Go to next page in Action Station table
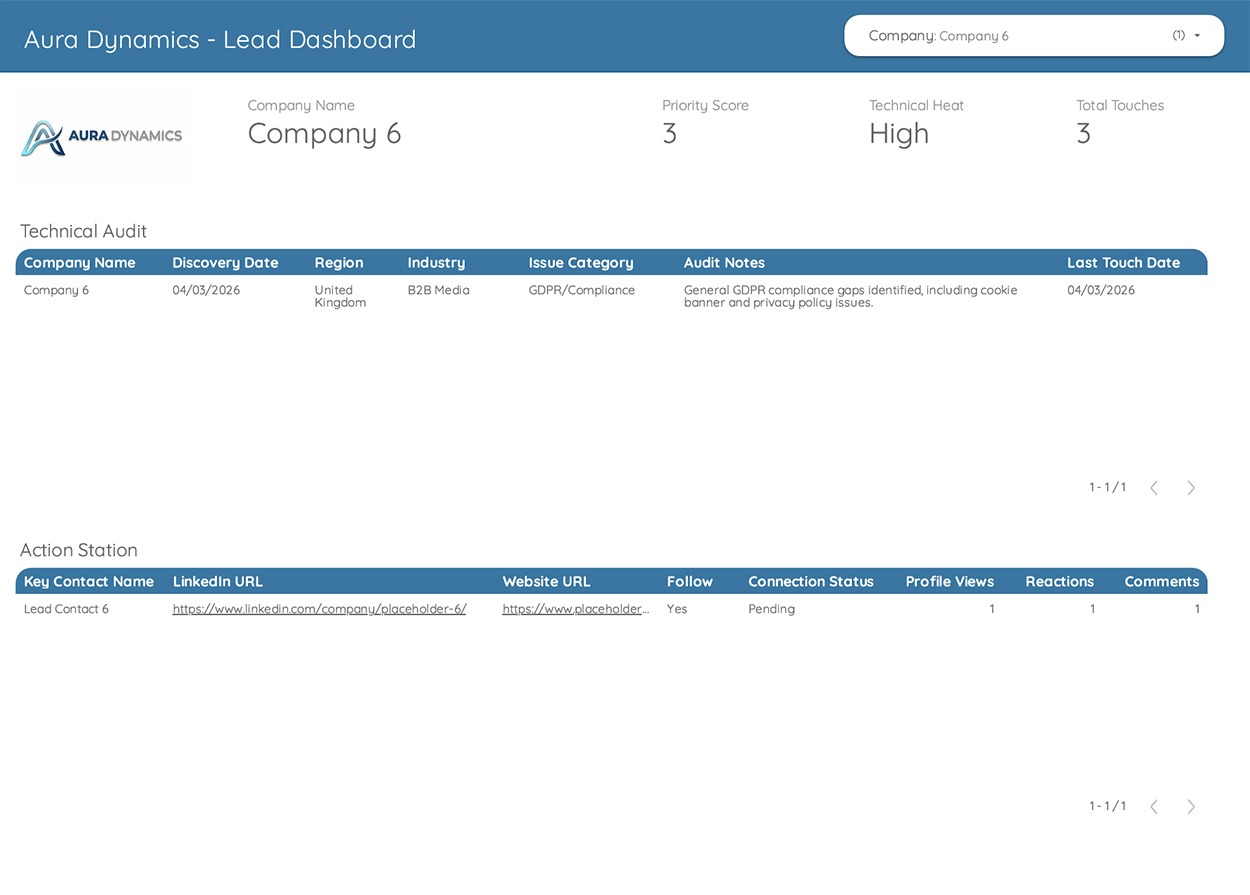The height and width of the screenshot is (895, 1250). coord(1190,807)
